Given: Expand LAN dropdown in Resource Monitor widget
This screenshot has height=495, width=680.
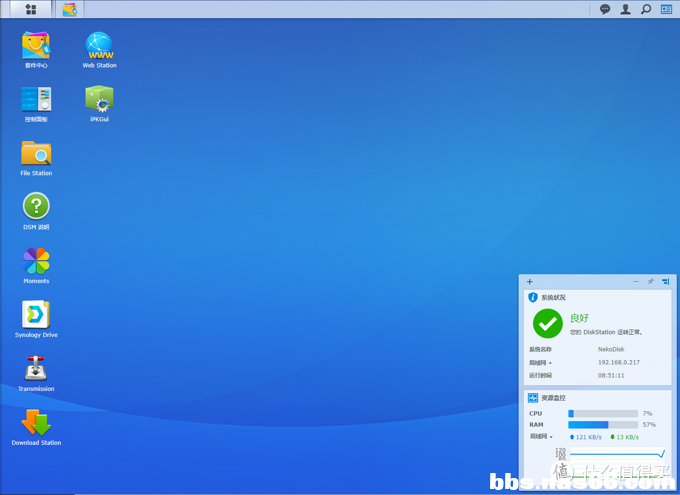Looking at the screenshot, I should [541, 437].
